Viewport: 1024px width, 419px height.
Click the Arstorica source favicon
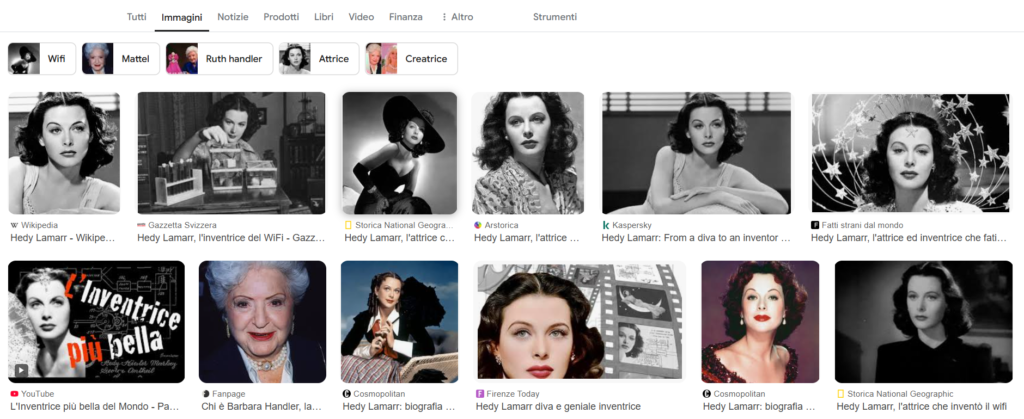pos(478,225)
